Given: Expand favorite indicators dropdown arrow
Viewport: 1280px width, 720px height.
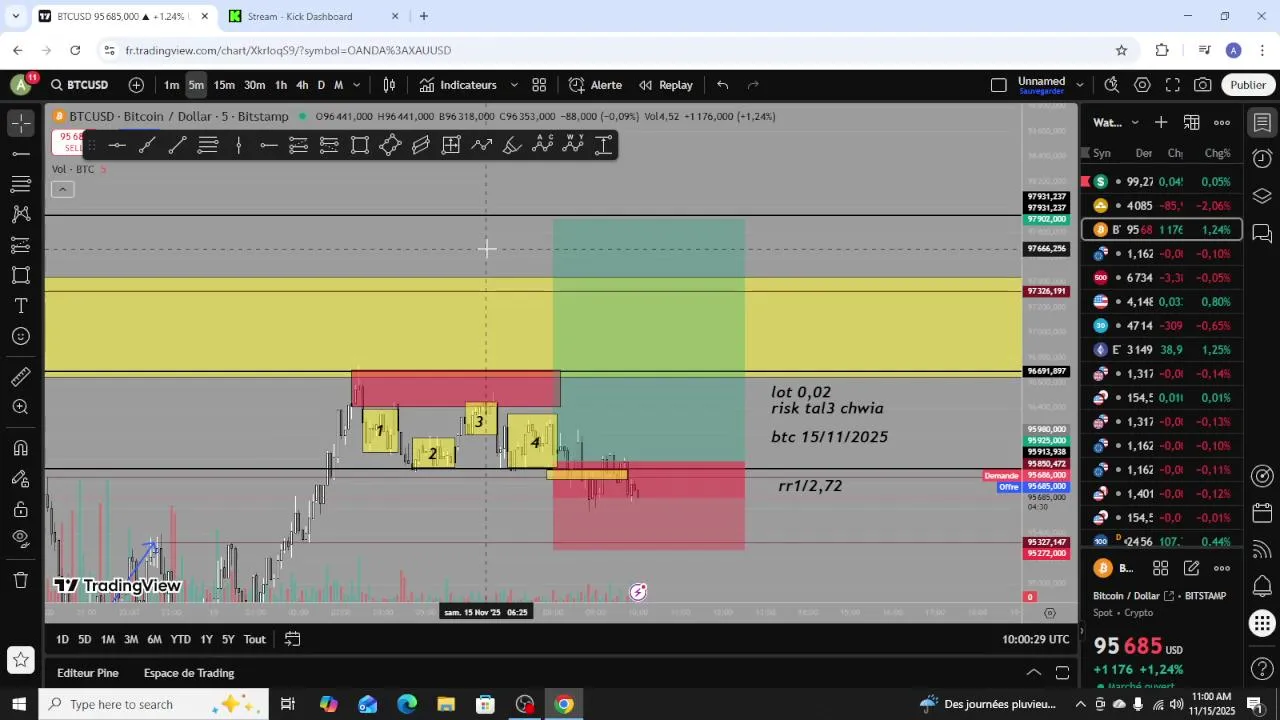Looking at the screenshot, I should click(514, 85).
